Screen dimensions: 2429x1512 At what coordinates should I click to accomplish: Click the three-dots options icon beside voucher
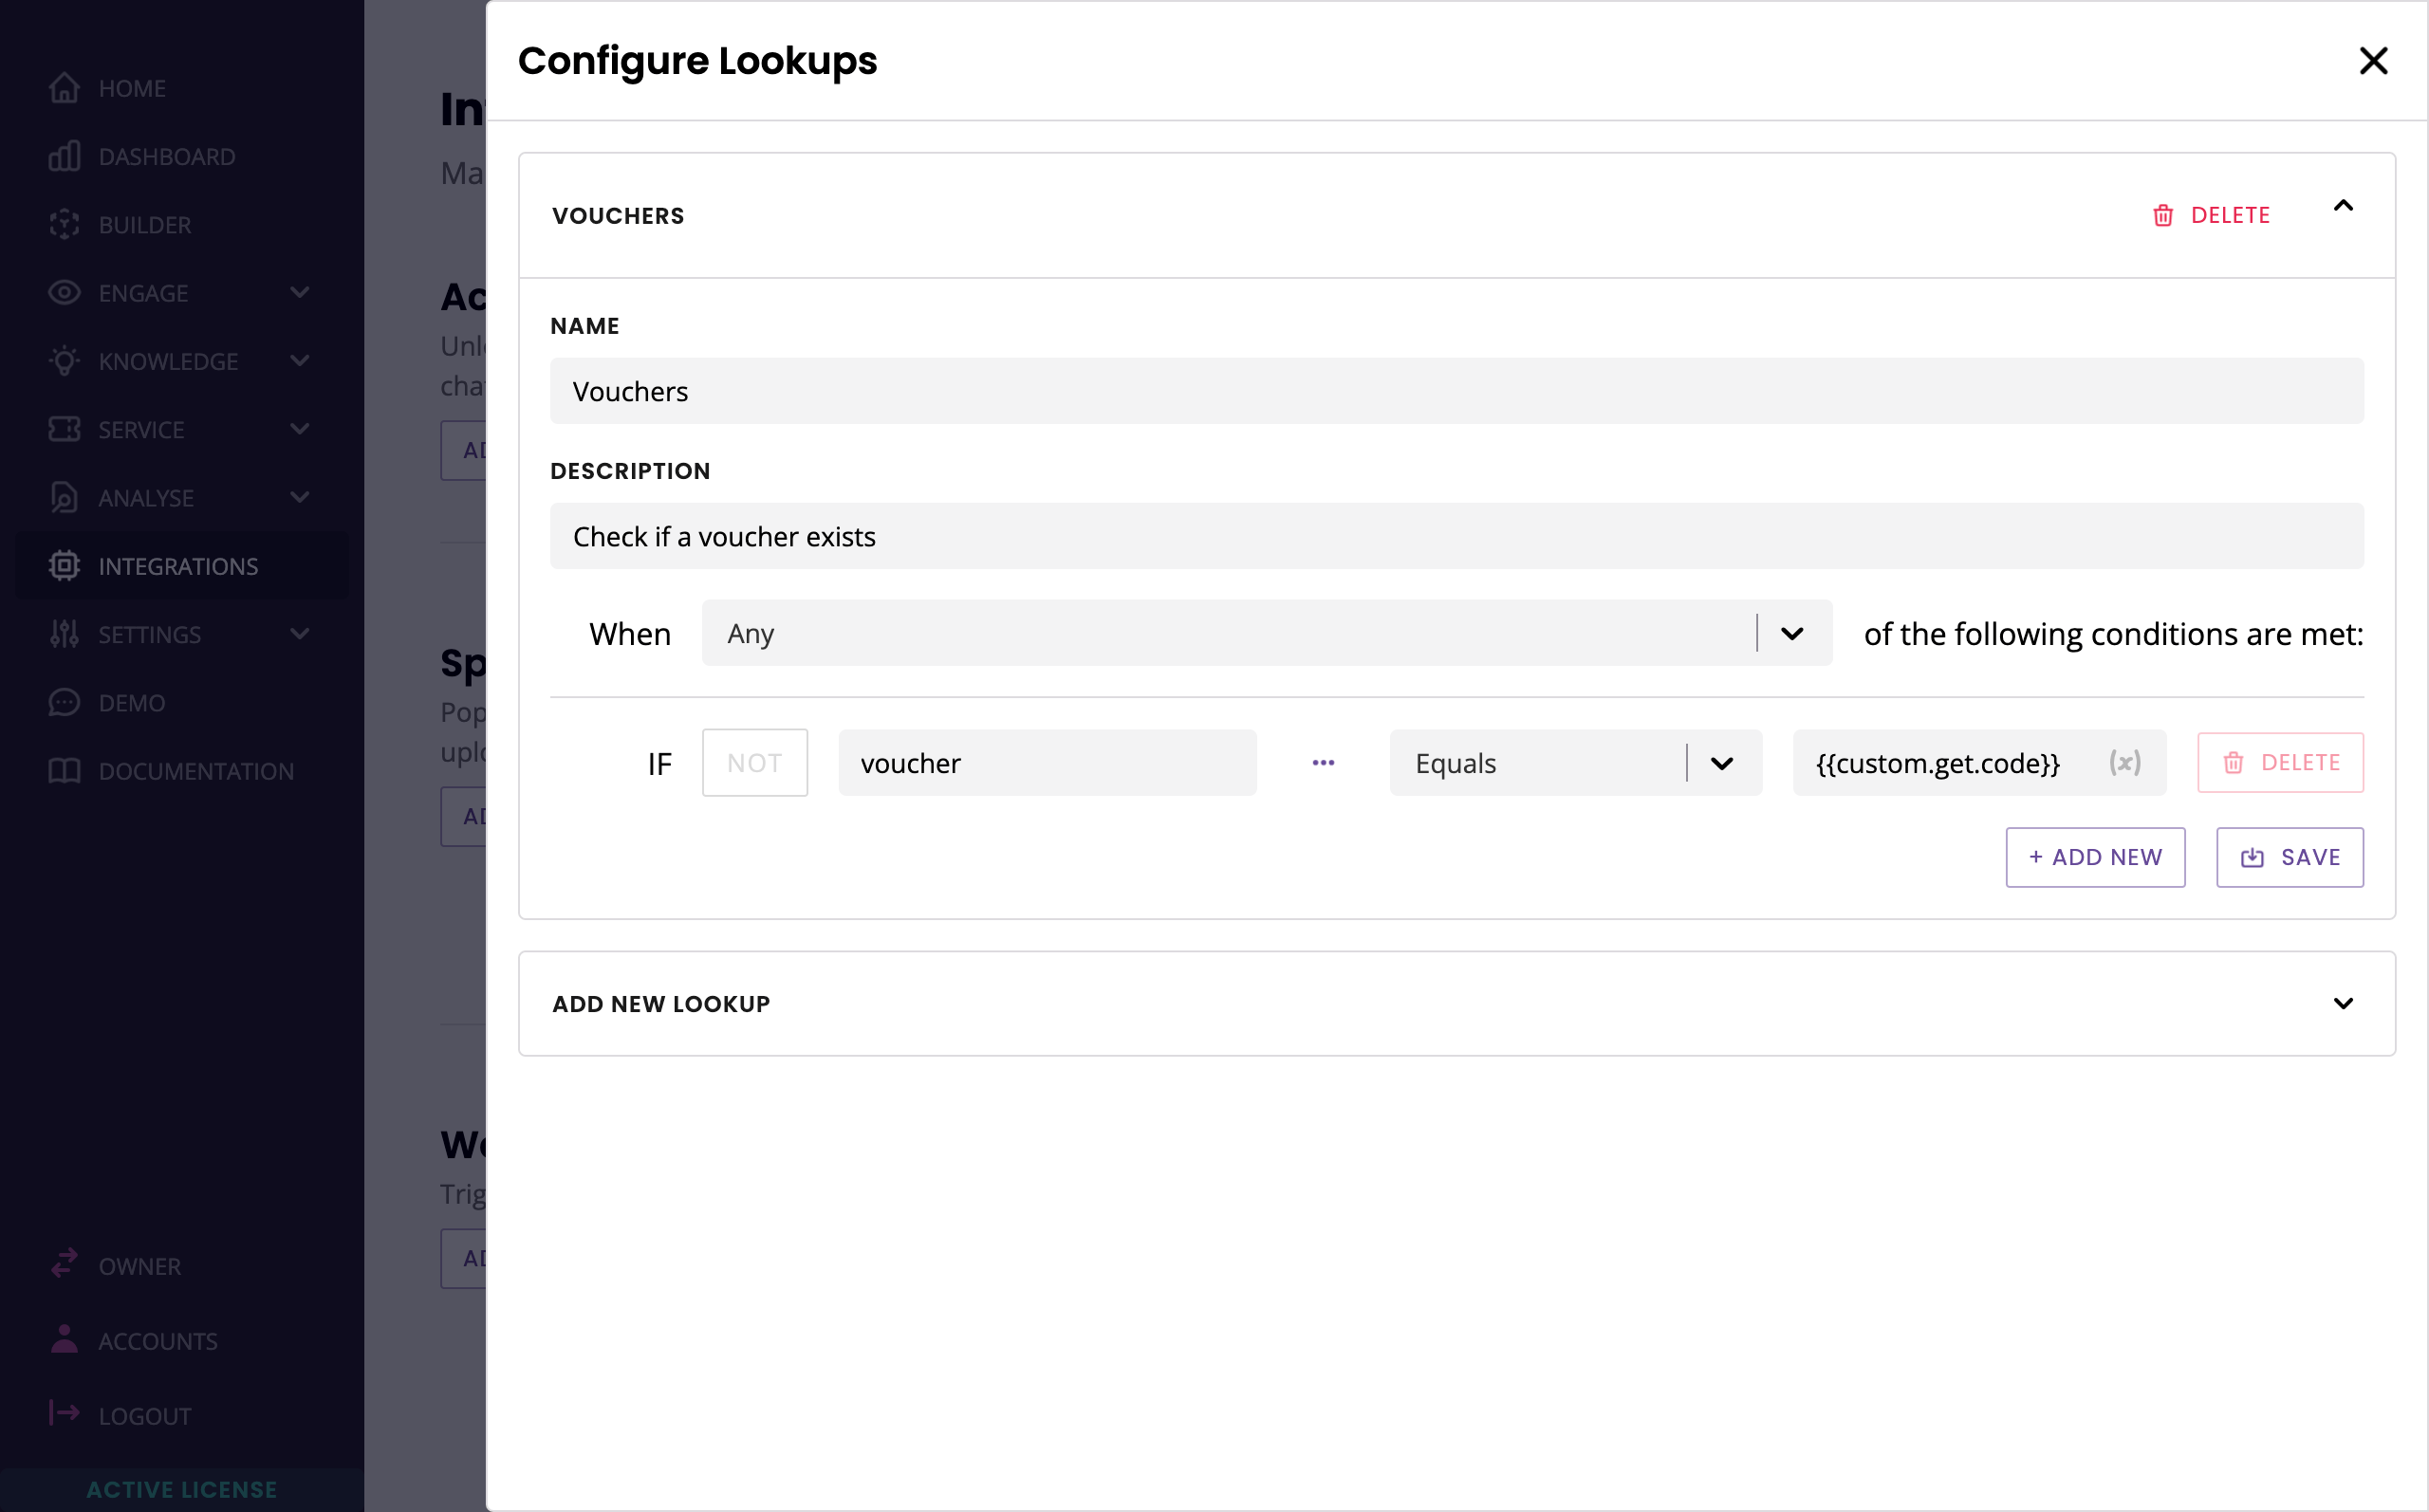1323,763
